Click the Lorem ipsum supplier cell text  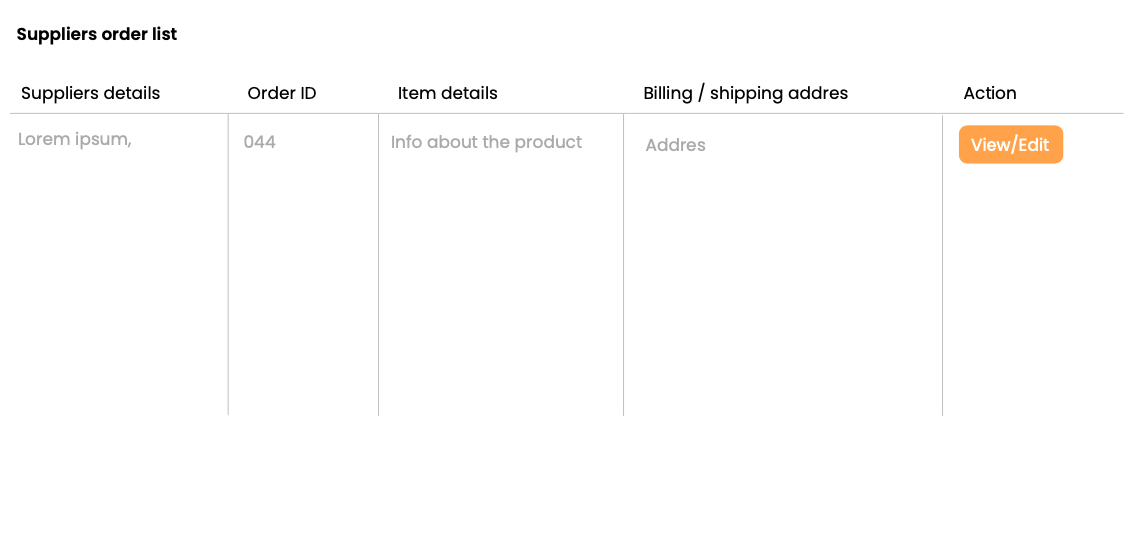[x=74, y=139]
